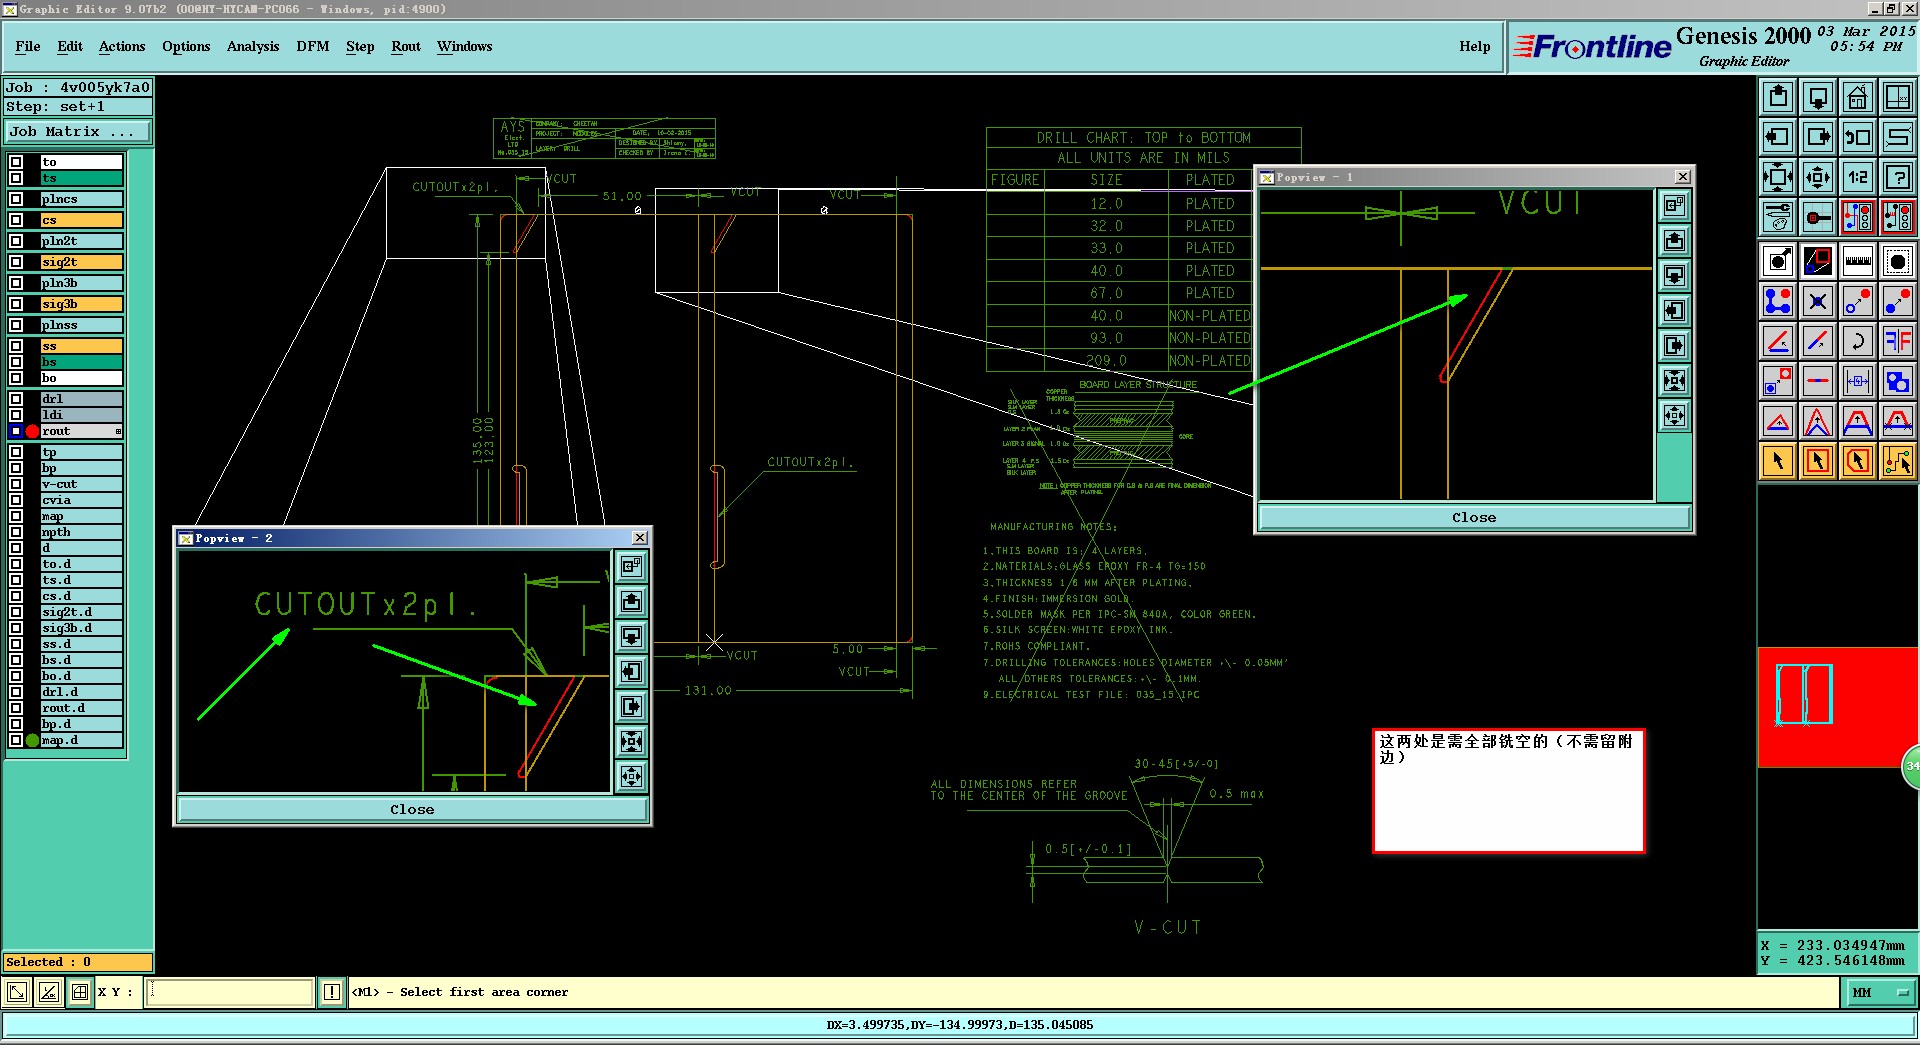
Task: Click the delete feature X icon
Action: 1818,301
